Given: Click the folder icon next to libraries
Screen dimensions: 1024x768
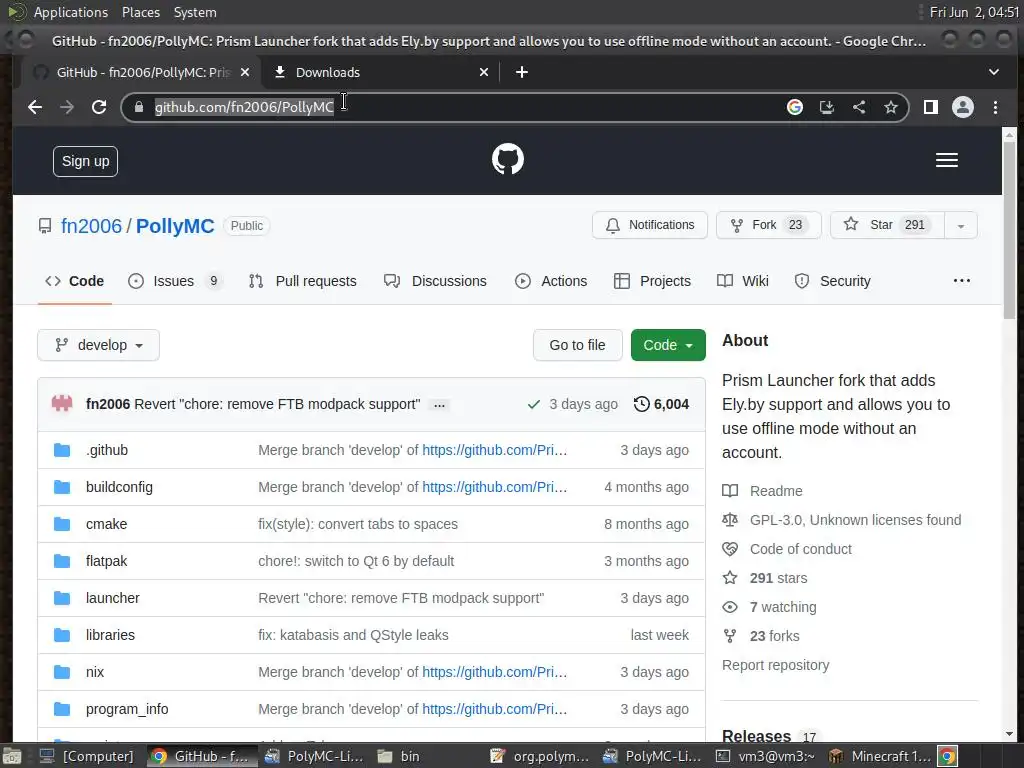Looking at the screenshot, I should click(62, 635).
